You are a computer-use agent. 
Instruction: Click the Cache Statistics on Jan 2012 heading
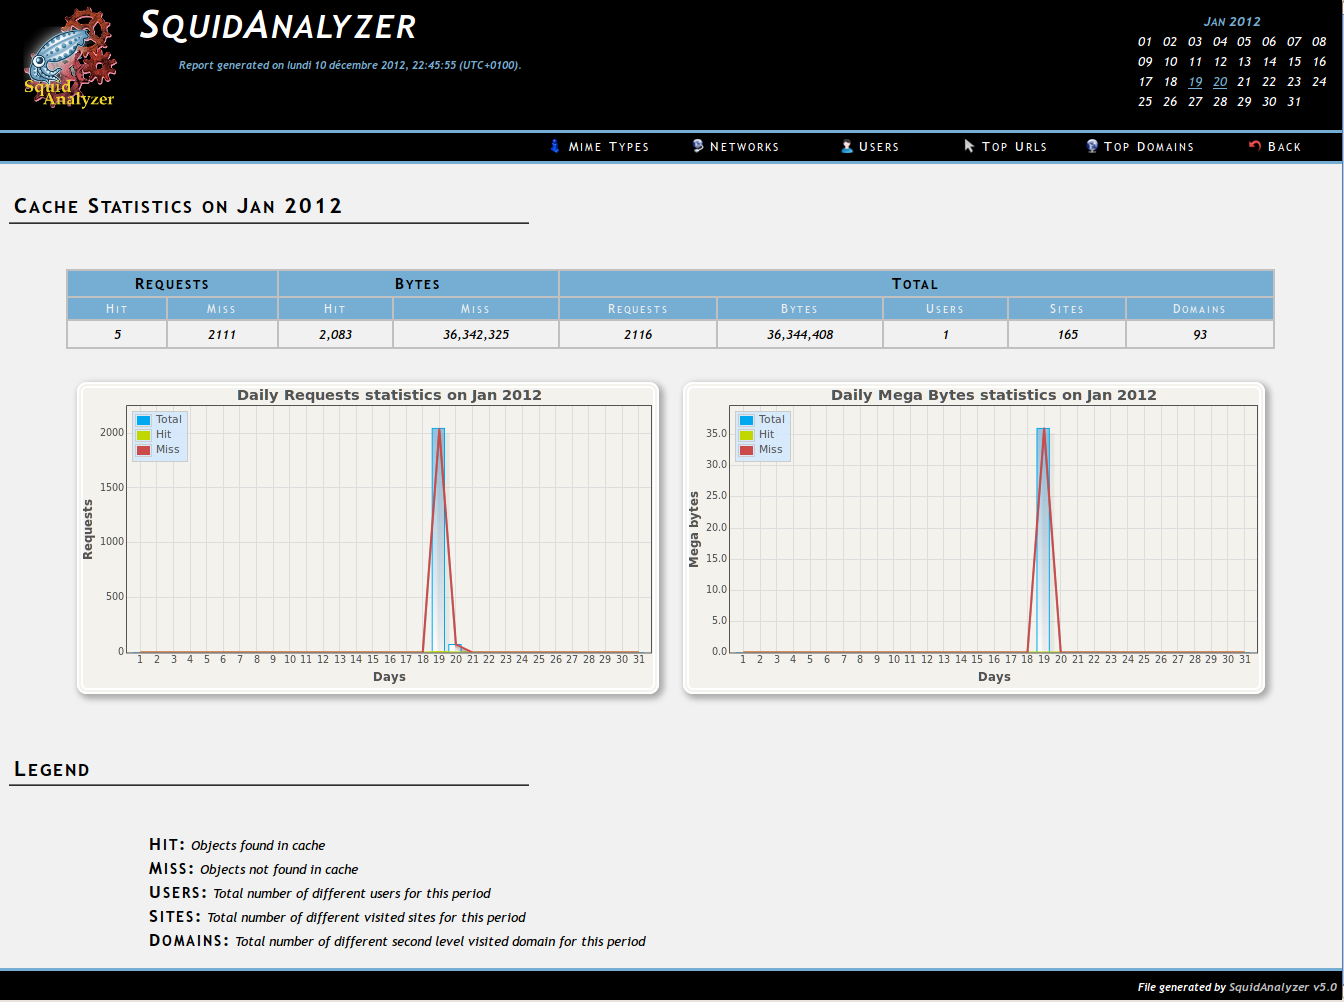click(178, 206)
